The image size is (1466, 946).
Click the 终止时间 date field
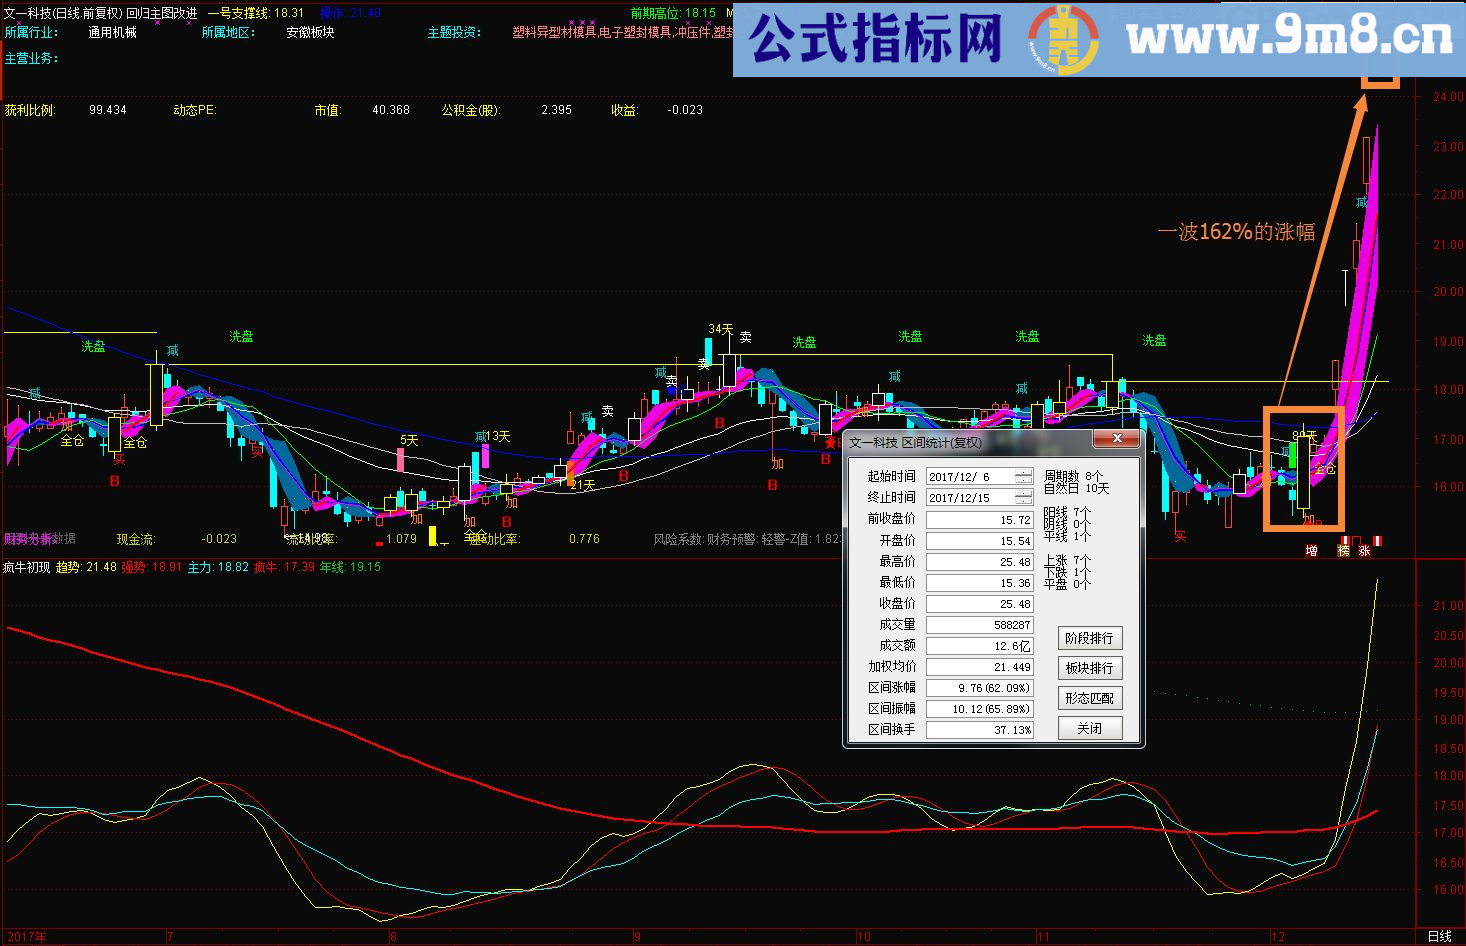pyautogui.click(x=979, y=498)
